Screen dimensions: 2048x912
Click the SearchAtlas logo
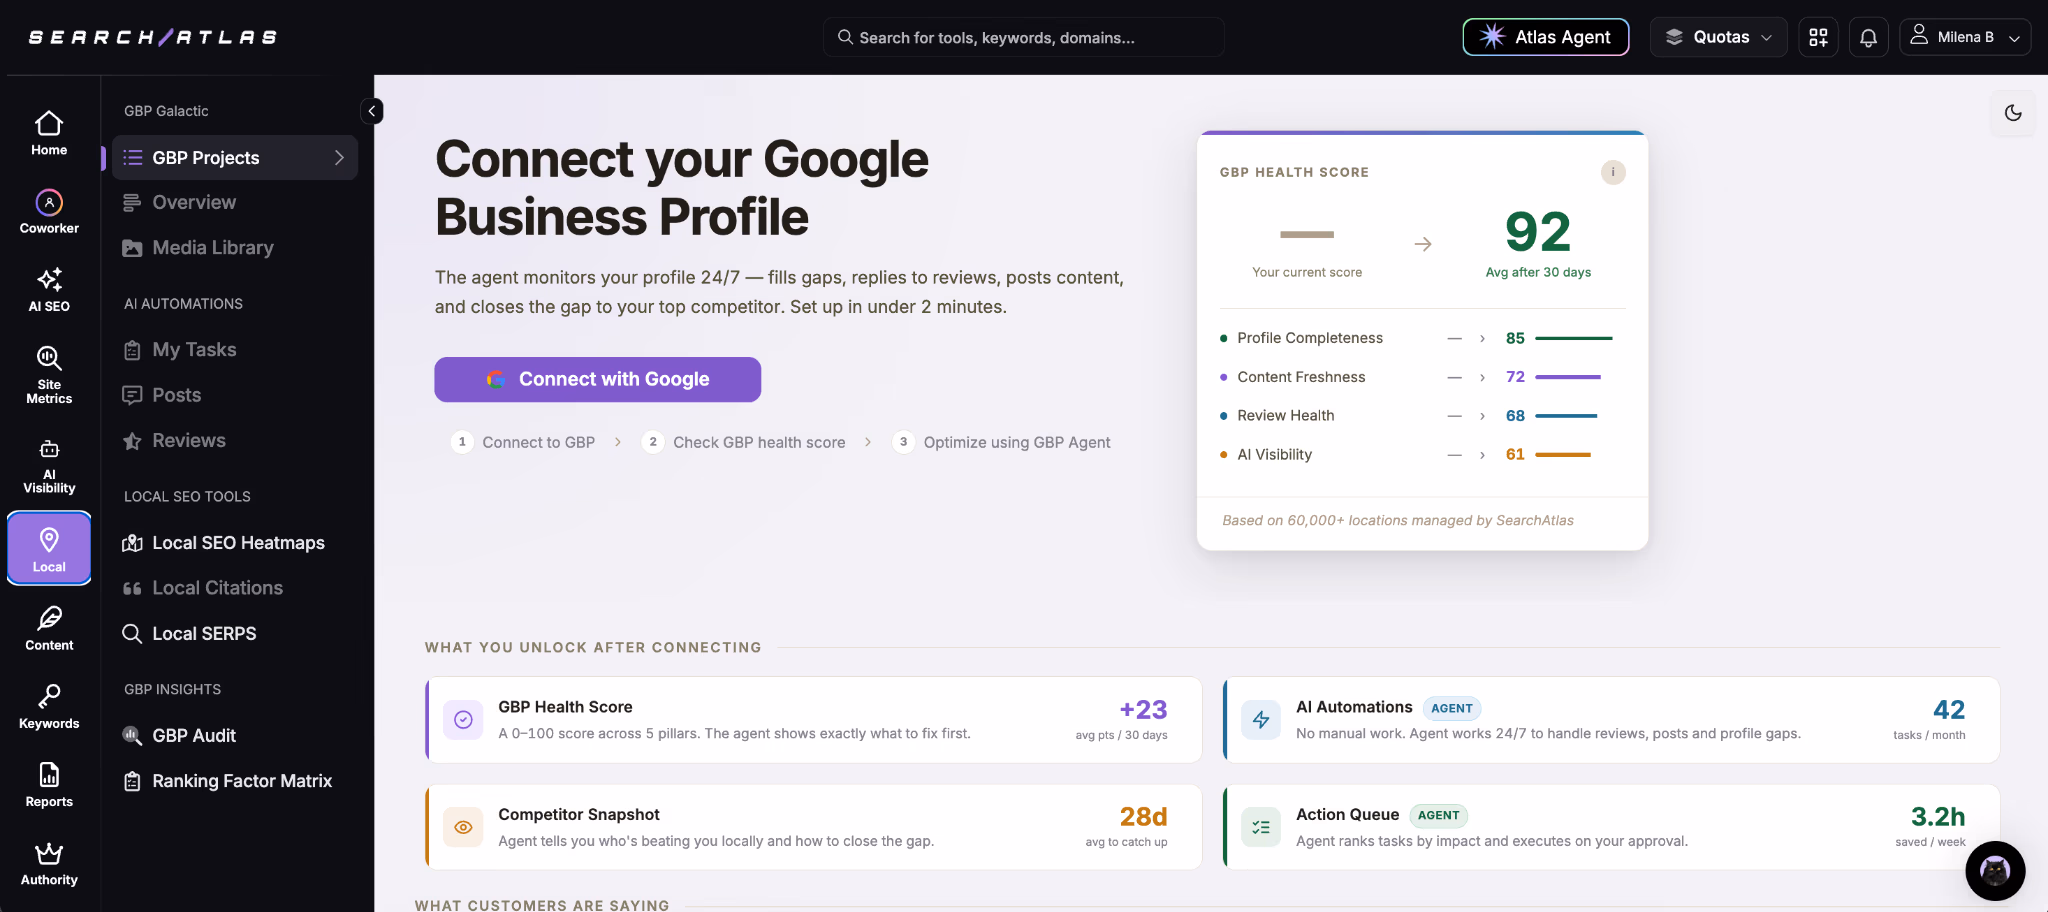pyautogui.click(x=153, y=37)
